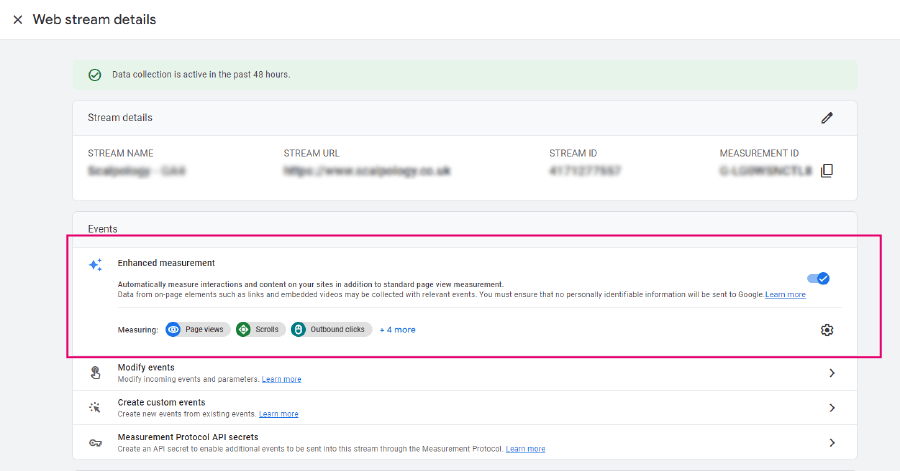Viewport: 900px width, 471px height.
Task: Open Learn more for Measurement Protocol
Action: (x=525, y=449)
